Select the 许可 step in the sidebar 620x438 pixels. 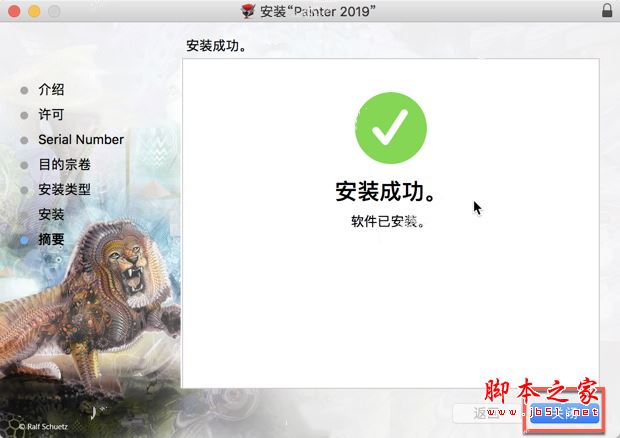(51, 114)
